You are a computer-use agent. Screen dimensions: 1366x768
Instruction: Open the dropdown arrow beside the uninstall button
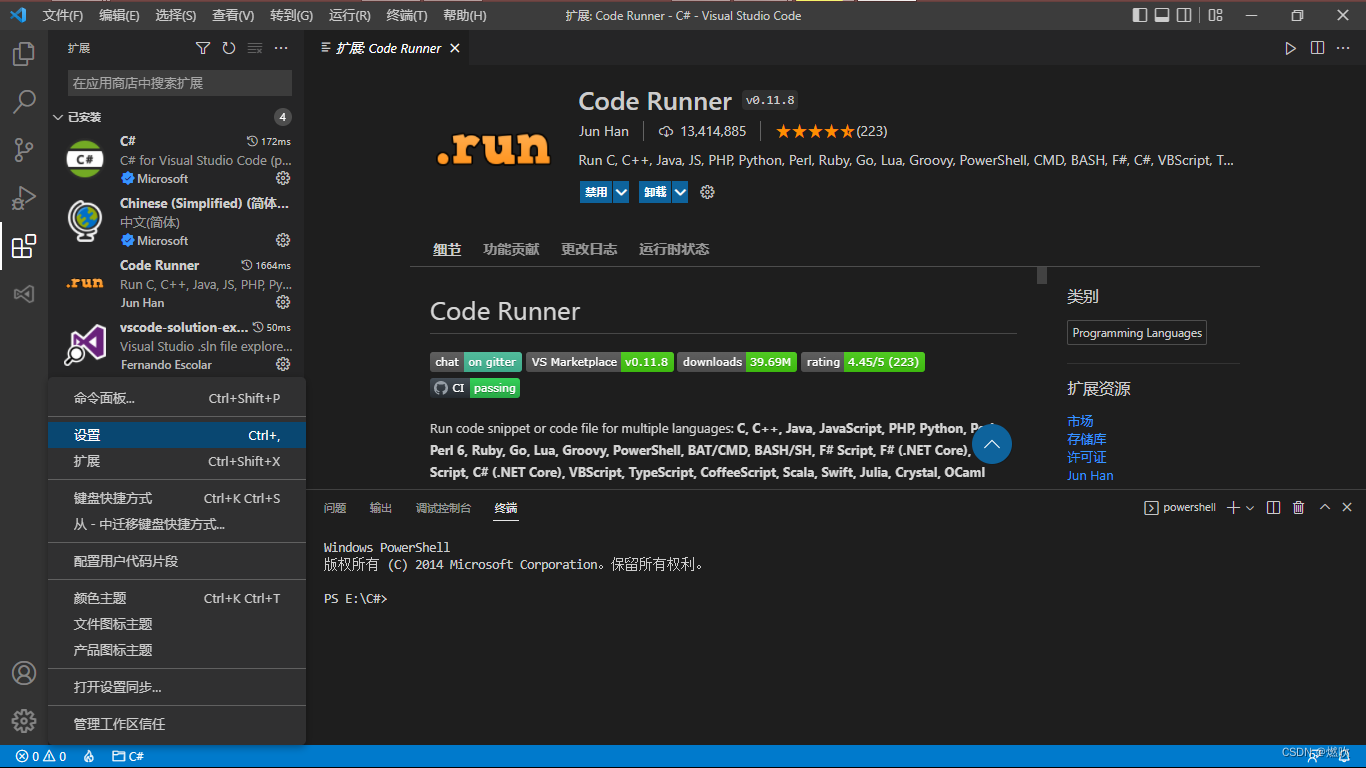click(680, 192)
